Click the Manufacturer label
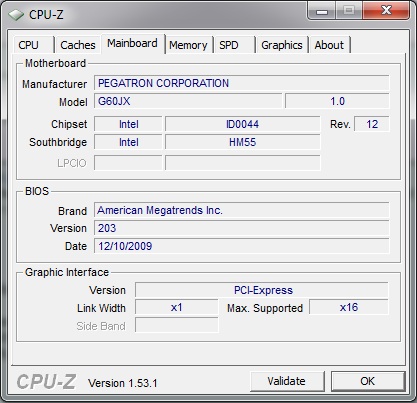The image size is (417, 403). [x=55, y=84]
